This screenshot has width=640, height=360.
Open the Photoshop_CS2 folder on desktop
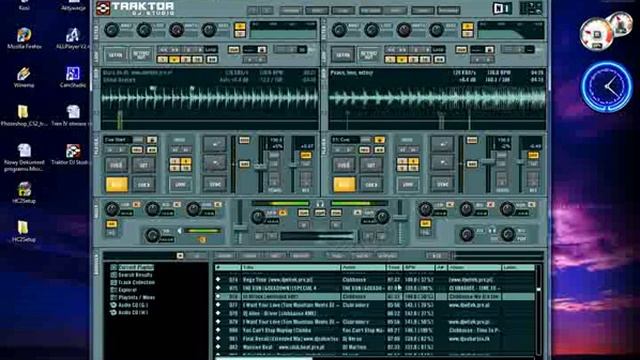(x=23, y=116)
